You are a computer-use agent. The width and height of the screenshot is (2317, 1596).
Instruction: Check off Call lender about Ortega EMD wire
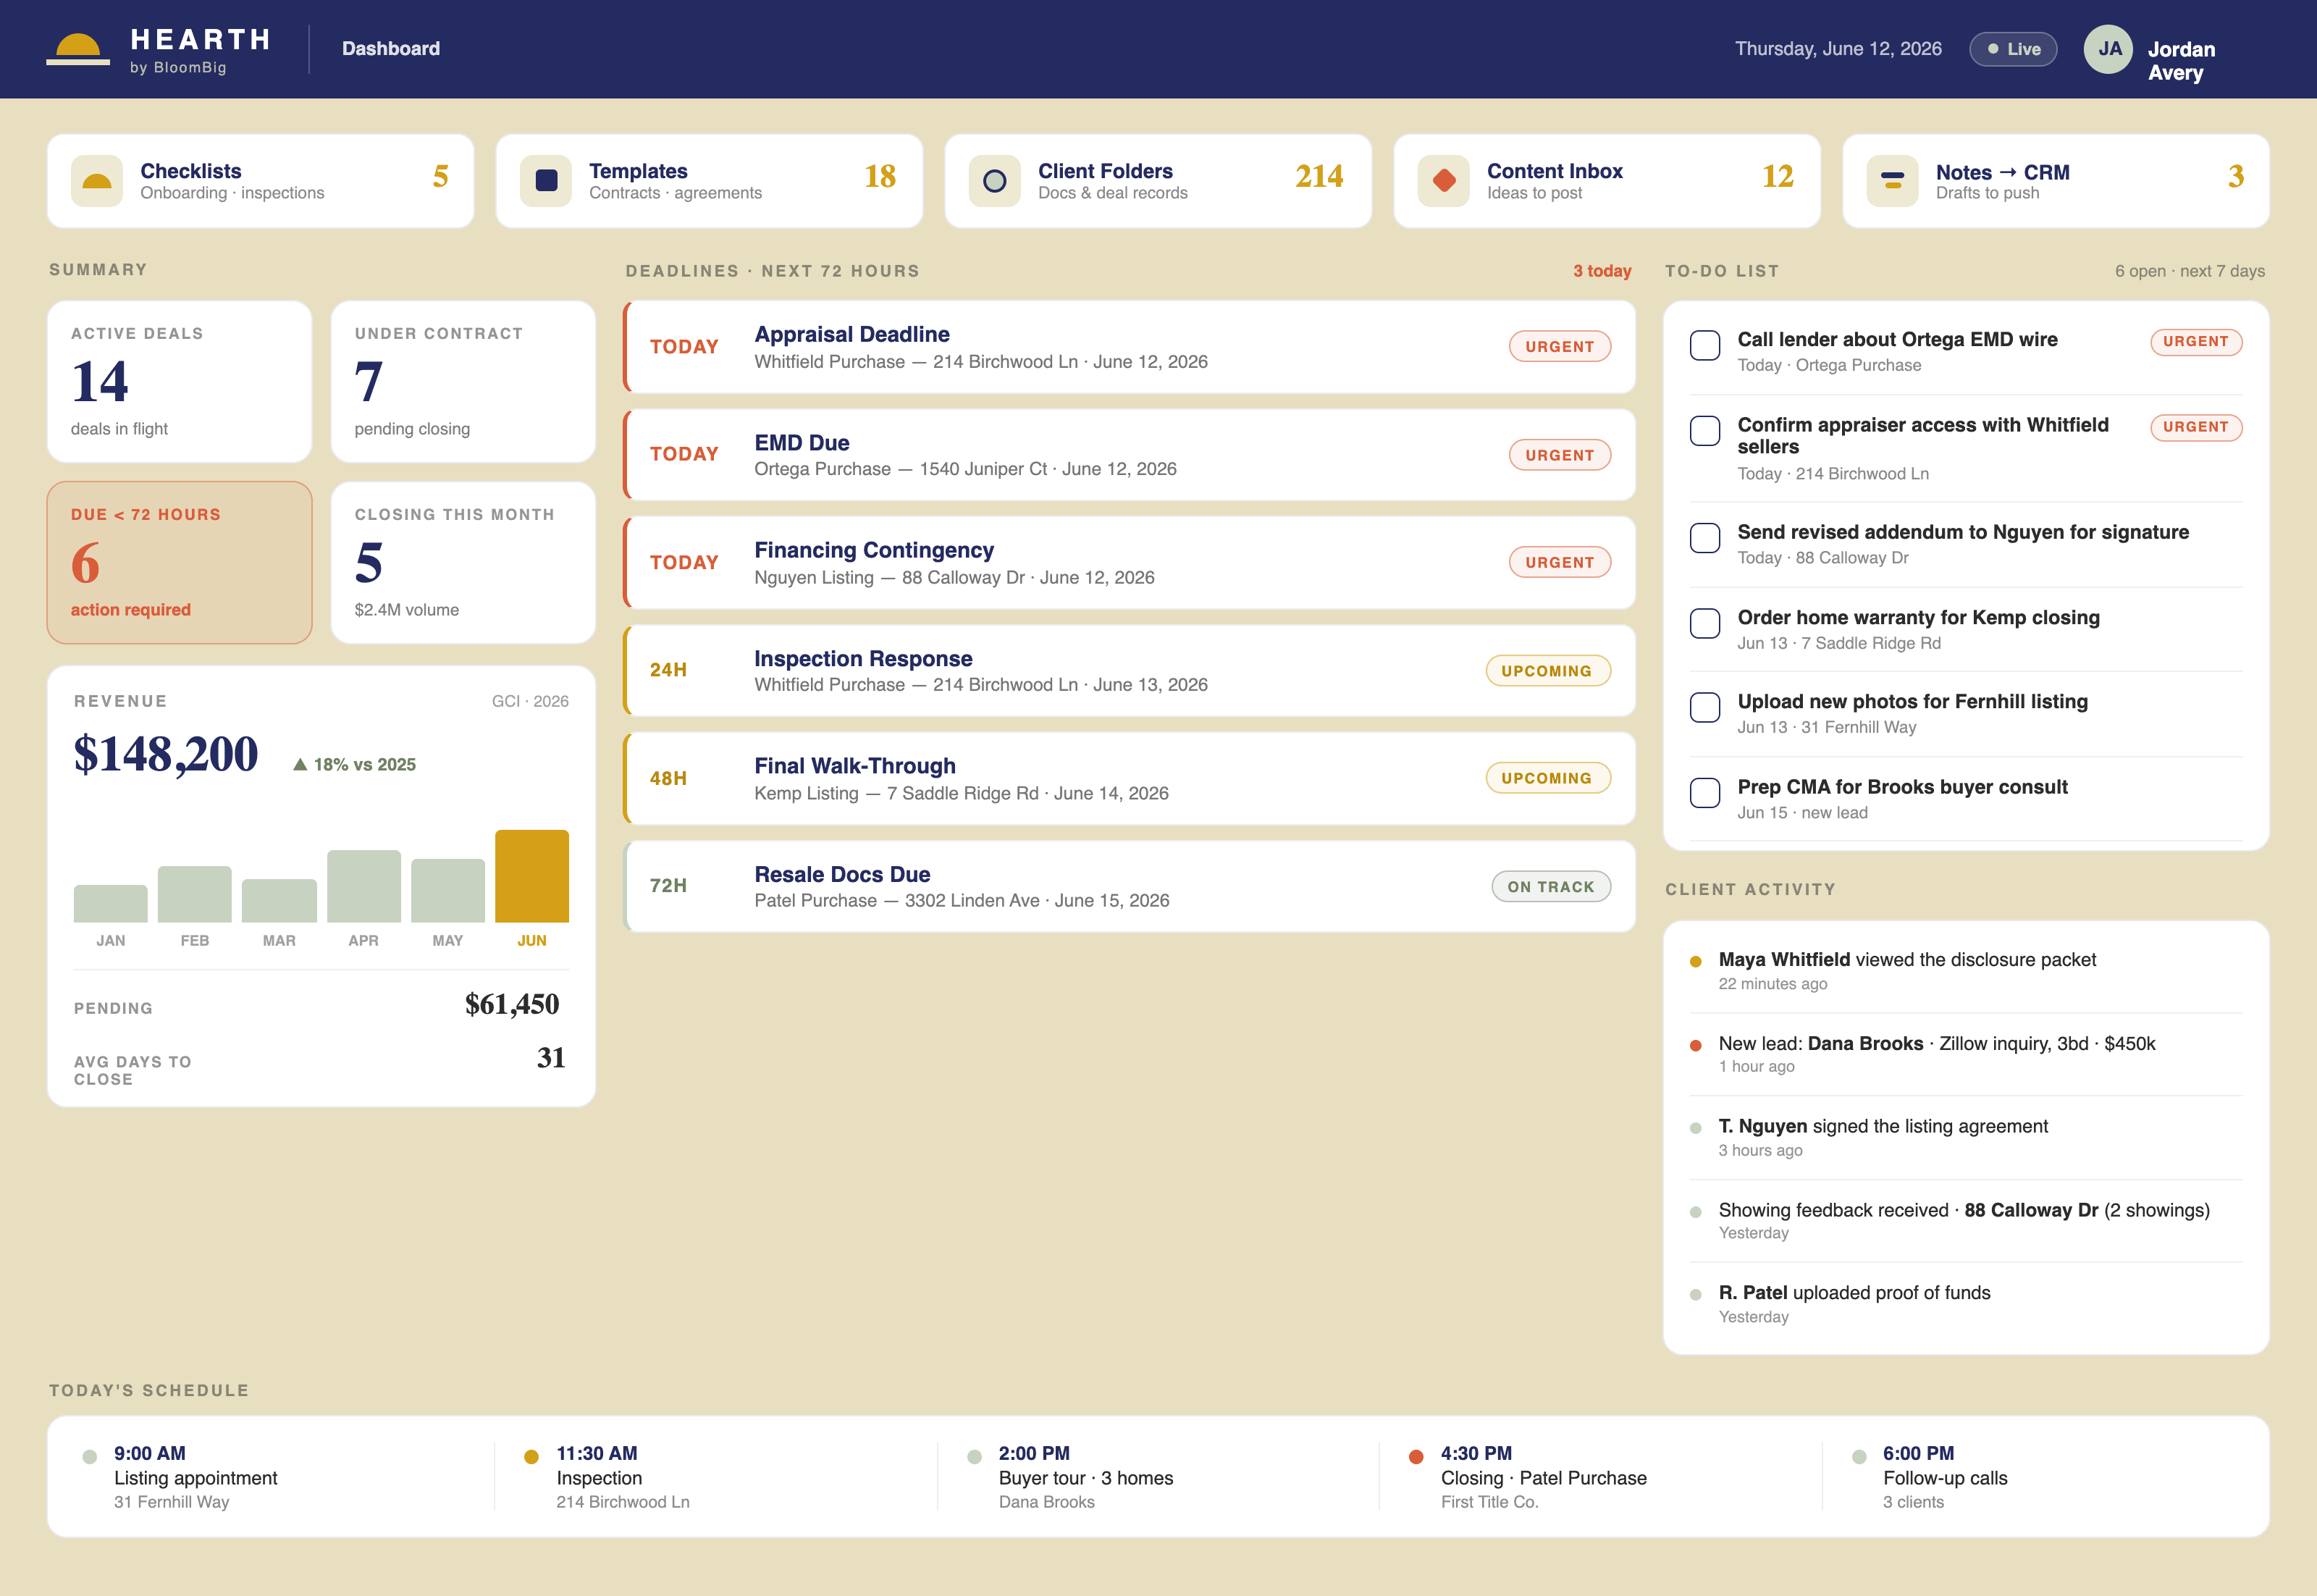pos(1705,345)
